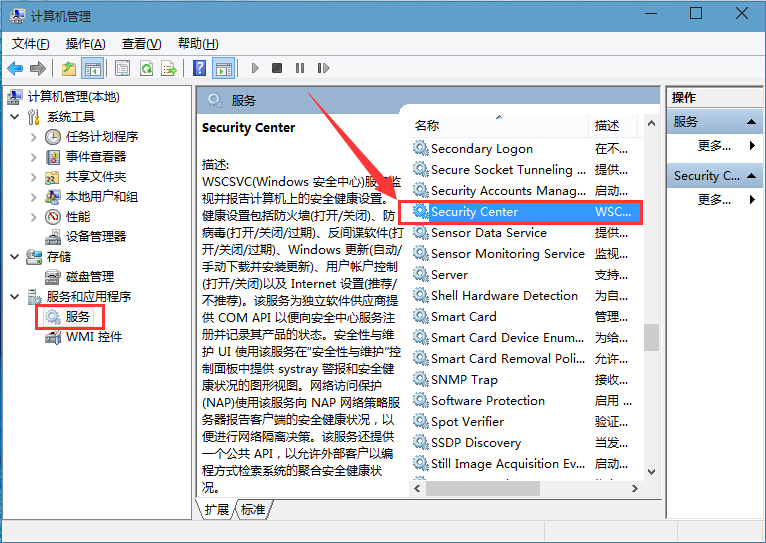This screenshot has height=543, width=766.
Task: Click the Stop Service square icon
Action: pyautogui.click(x=277, y=68)
